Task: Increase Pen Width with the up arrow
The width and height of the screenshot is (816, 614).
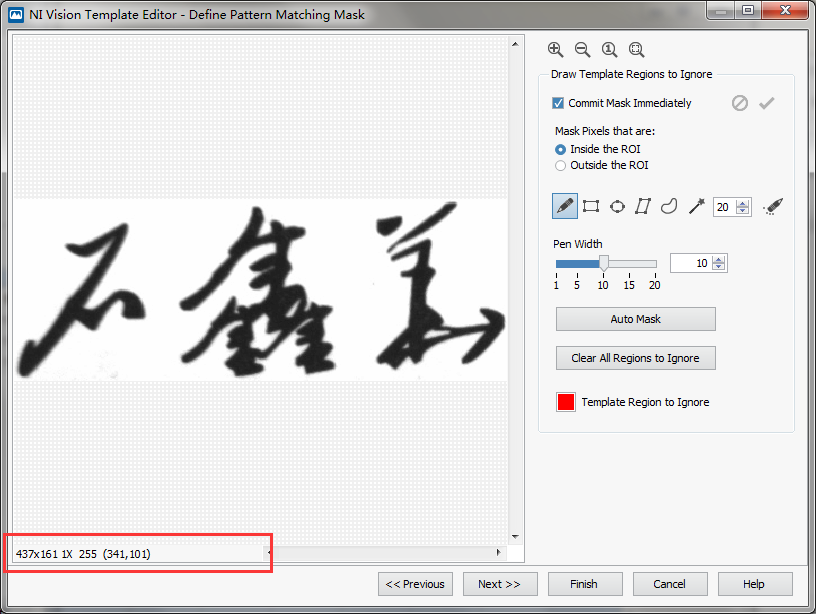Action: point(719,260)
